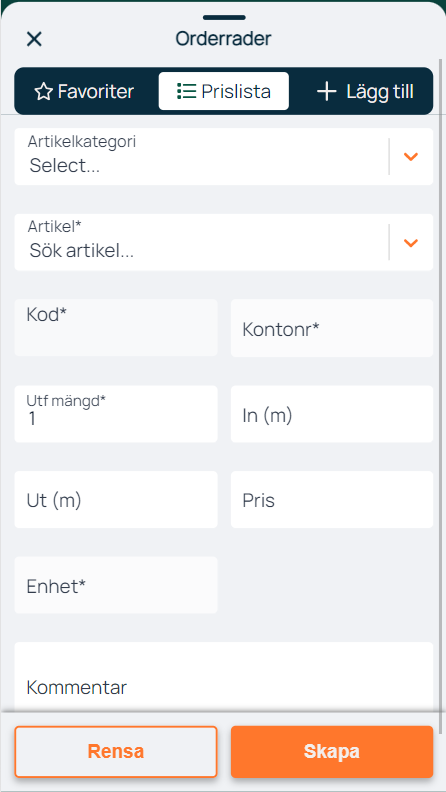Select the Lägg till plus tab

pos(365,91)
